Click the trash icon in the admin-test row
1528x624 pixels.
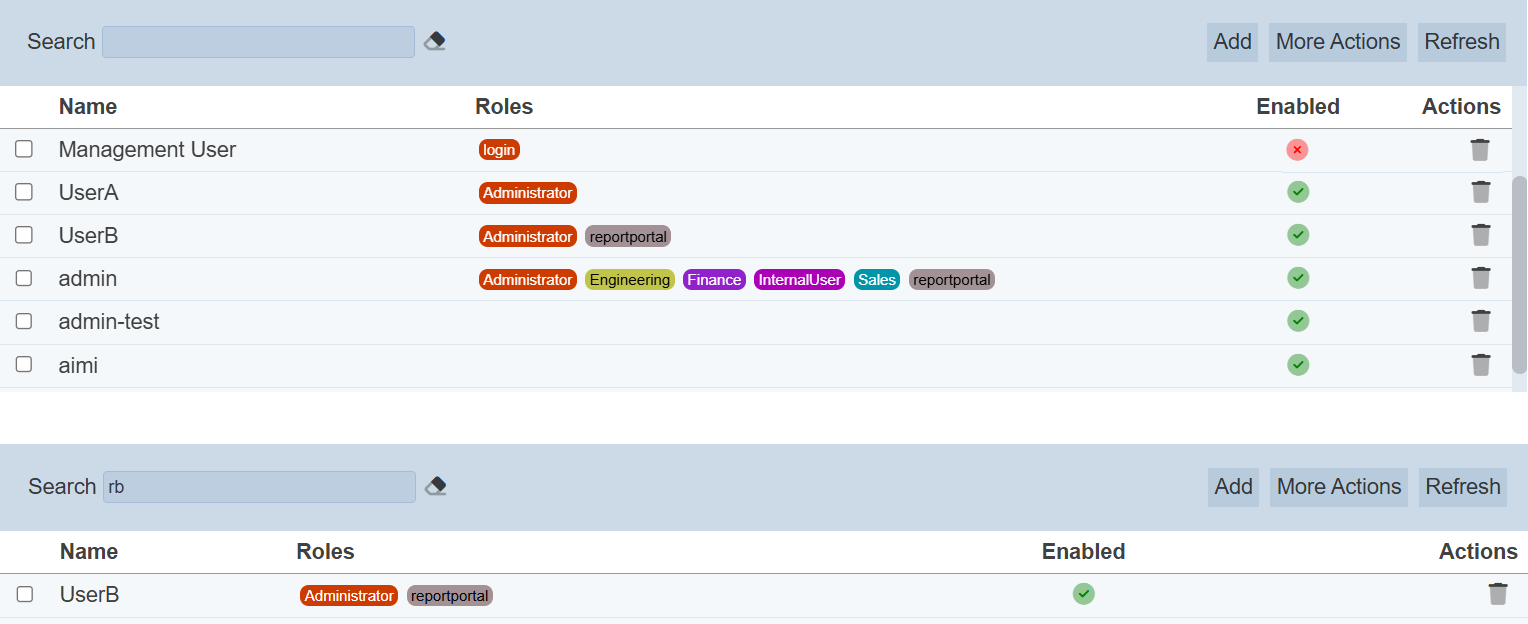click(1481, 321)
